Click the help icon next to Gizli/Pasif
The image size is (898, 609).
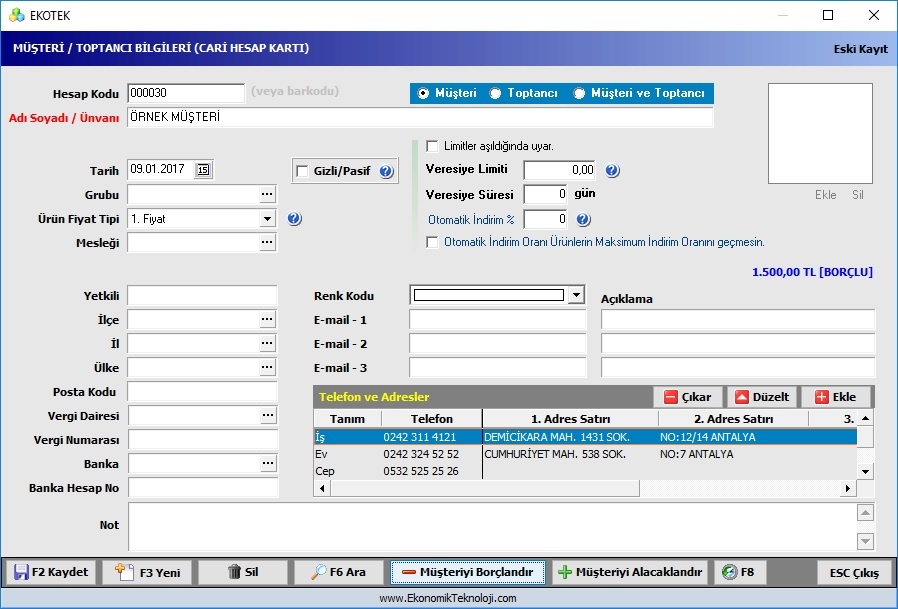tap(387, 171)
